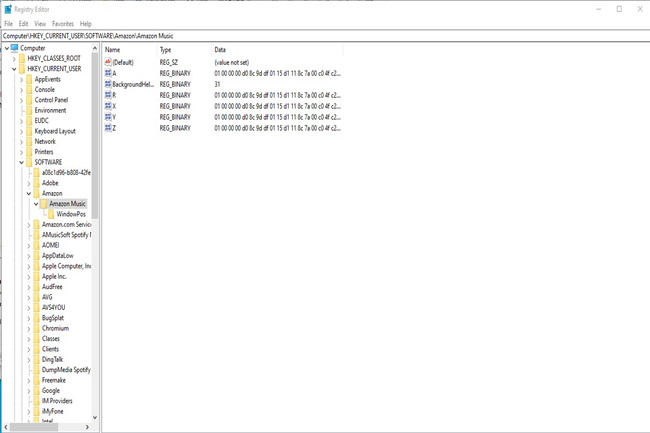650x433 pixels.
Task: Click the WindowPos folder icon
Action: click(x=51, y=214)
